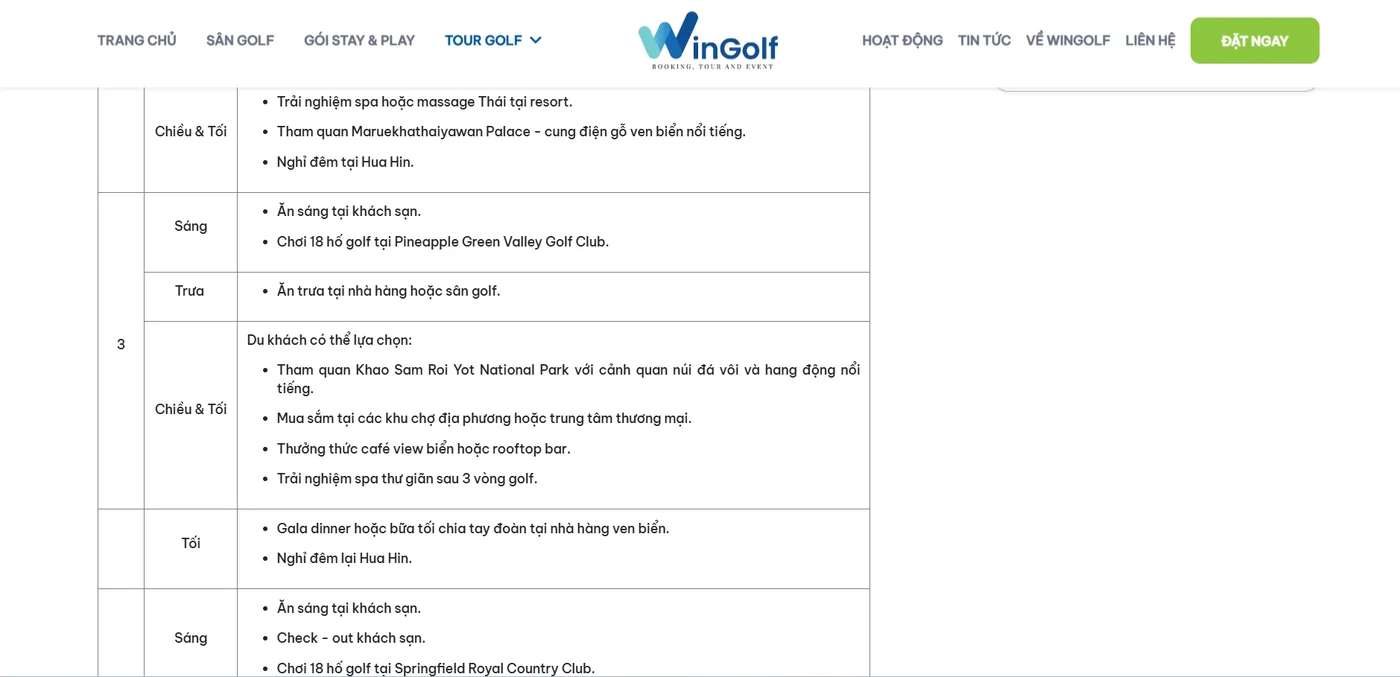Click 'Du khách có thể lựa chọn:' text
This screenshot has height=677, width=1400.
[x=329, y=340]
